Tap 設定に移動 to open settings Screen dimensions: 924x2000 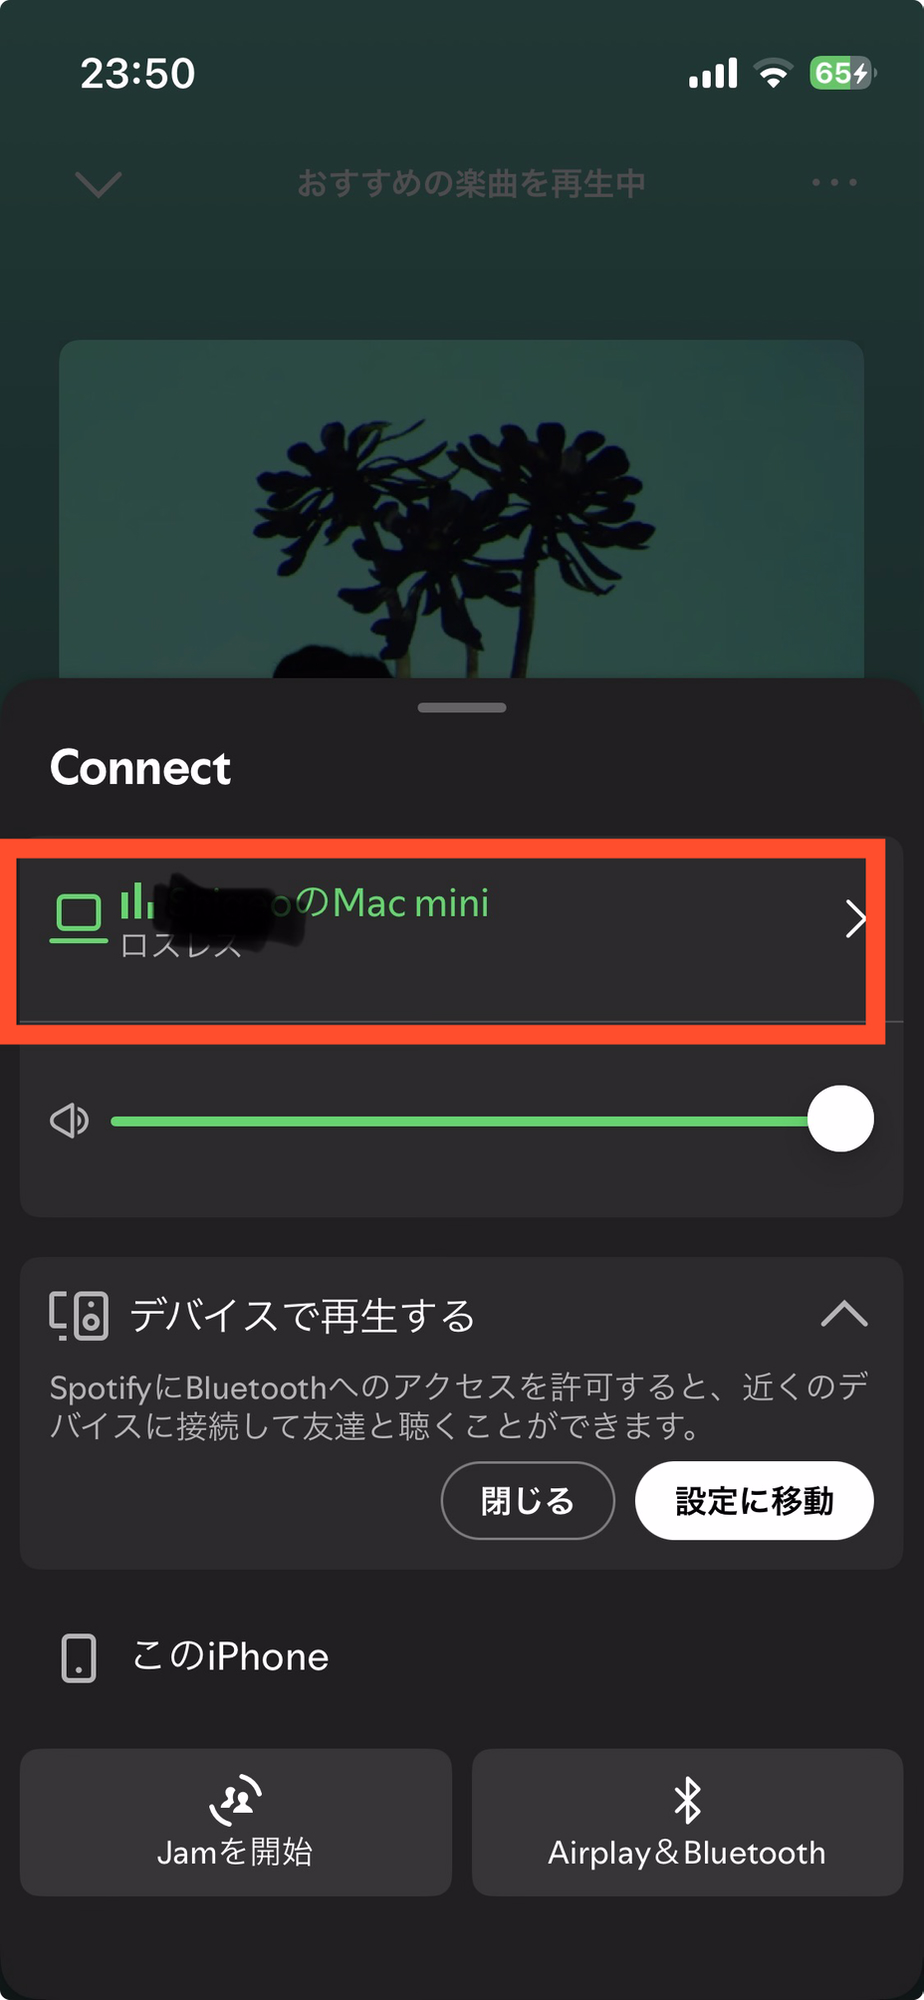pyautogui.click(x=754, y=1501)
